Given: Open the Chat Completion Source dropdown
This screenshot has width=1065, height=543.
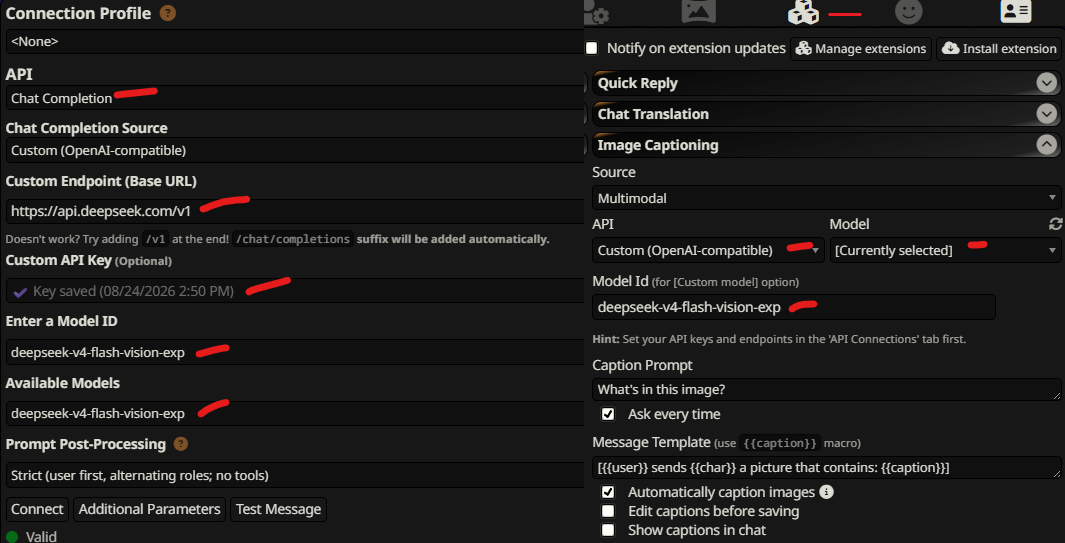Looking at the screenshot, I should (x=295, y=150).
